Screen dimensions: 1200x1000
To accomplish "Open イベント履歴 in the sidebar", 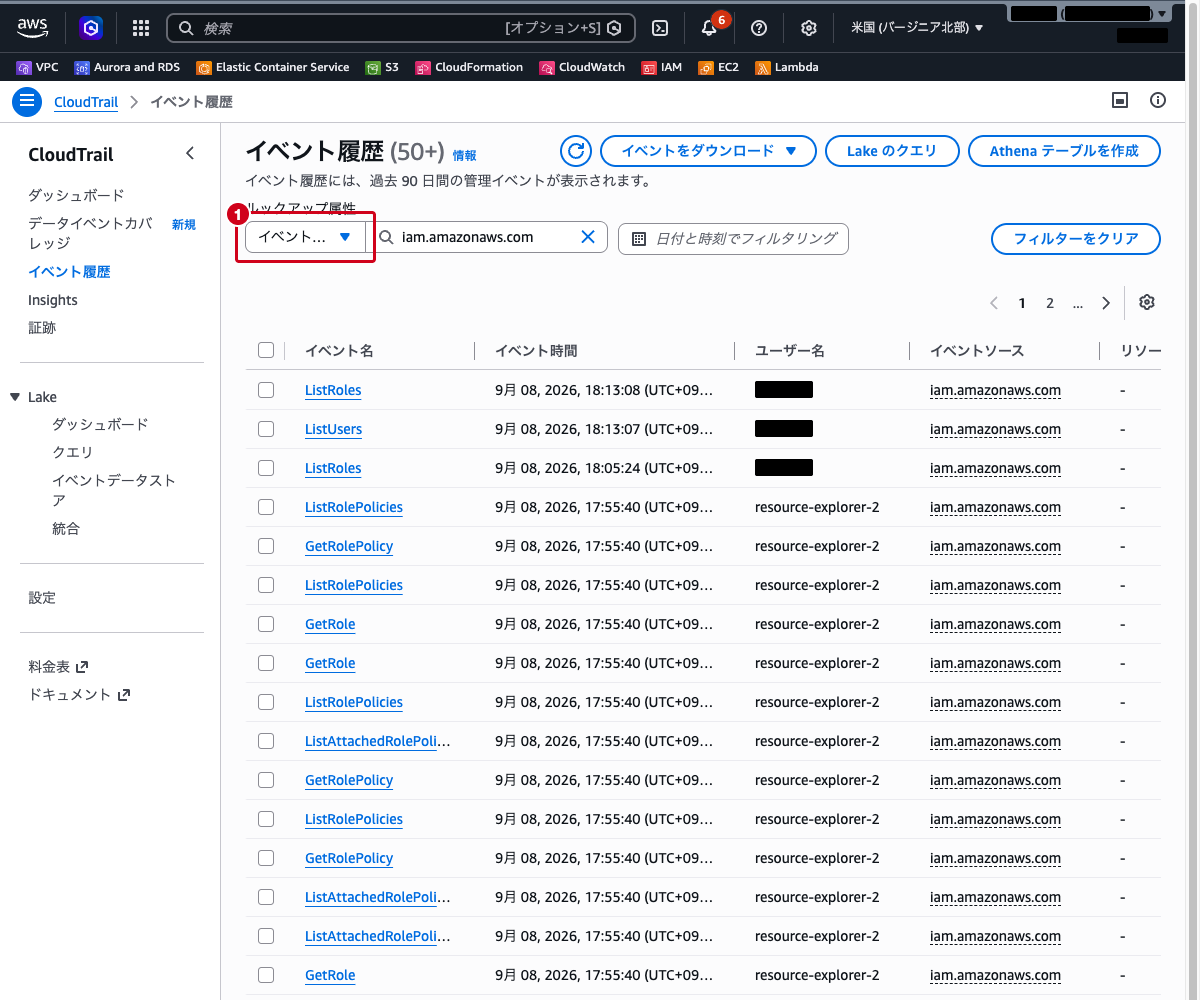I will coord(69,271).
